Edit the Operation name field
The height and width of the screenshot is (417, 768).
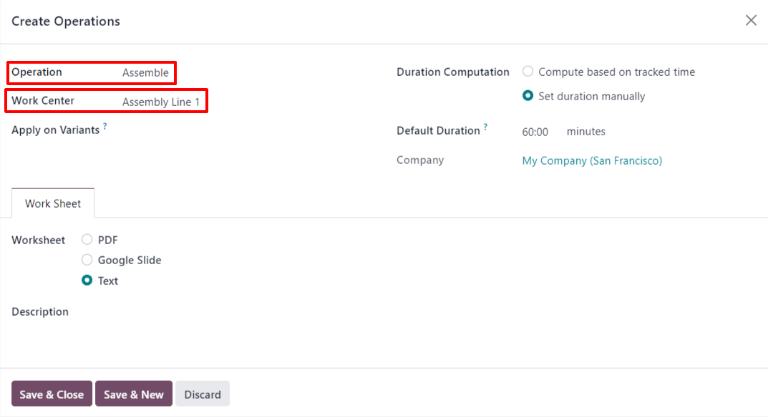click(x=145, y=73)
